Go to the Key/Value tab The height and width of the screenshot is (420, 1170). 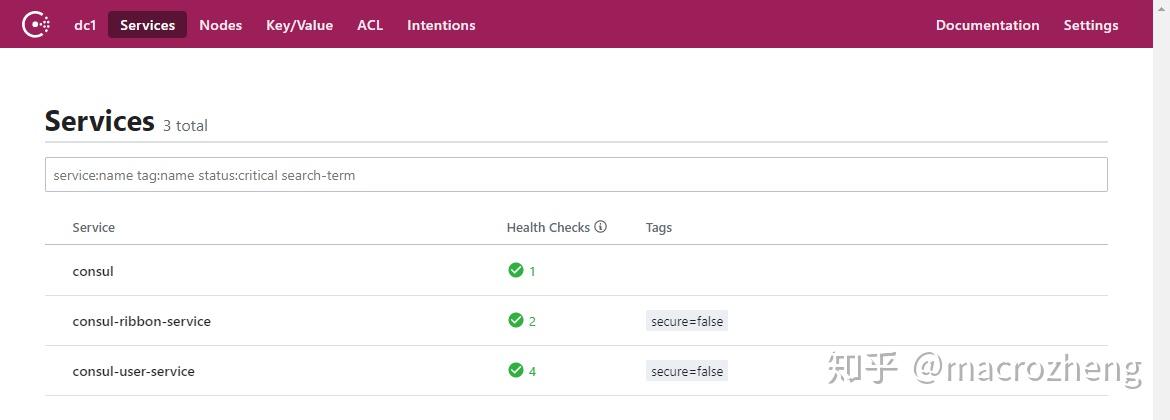[299, 25]
